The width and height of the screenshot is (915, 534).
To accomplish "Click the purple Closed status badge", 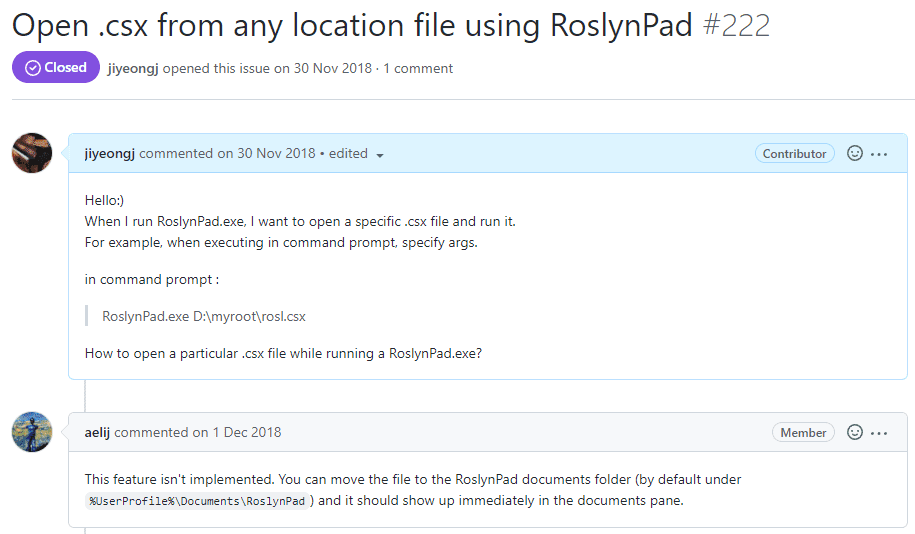I will point(56,67).
